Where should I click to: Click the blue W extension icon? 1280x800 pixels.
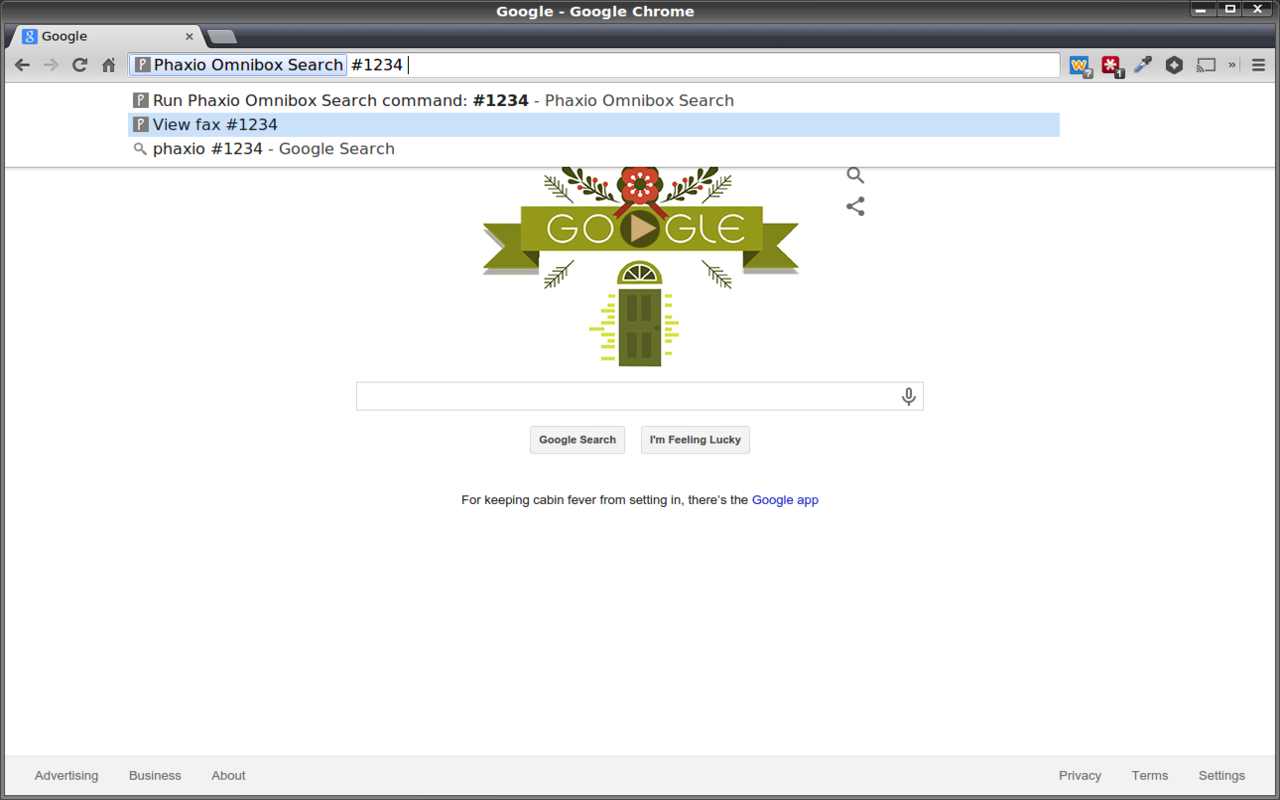click(x=1080, y=66)
